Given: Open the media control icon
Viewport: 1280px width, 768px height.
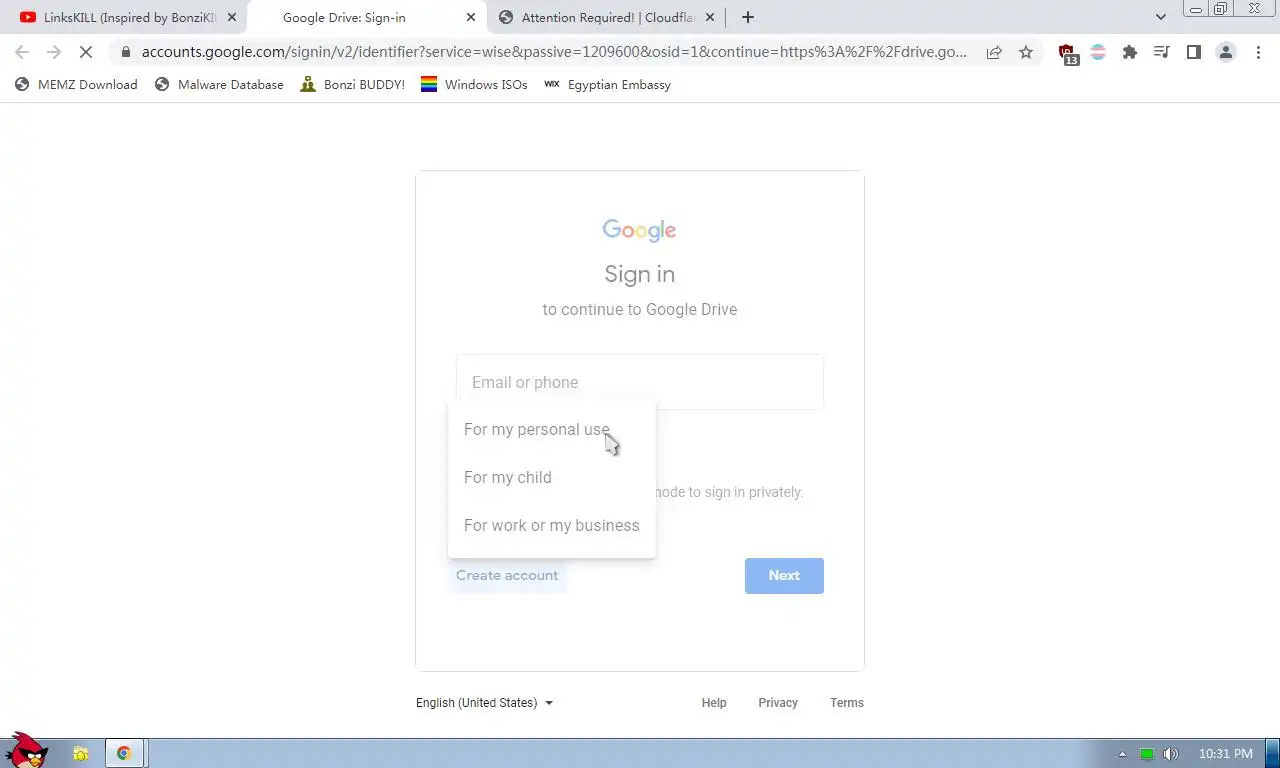Looking at the screenshot, I should (x=1161, y=52).
